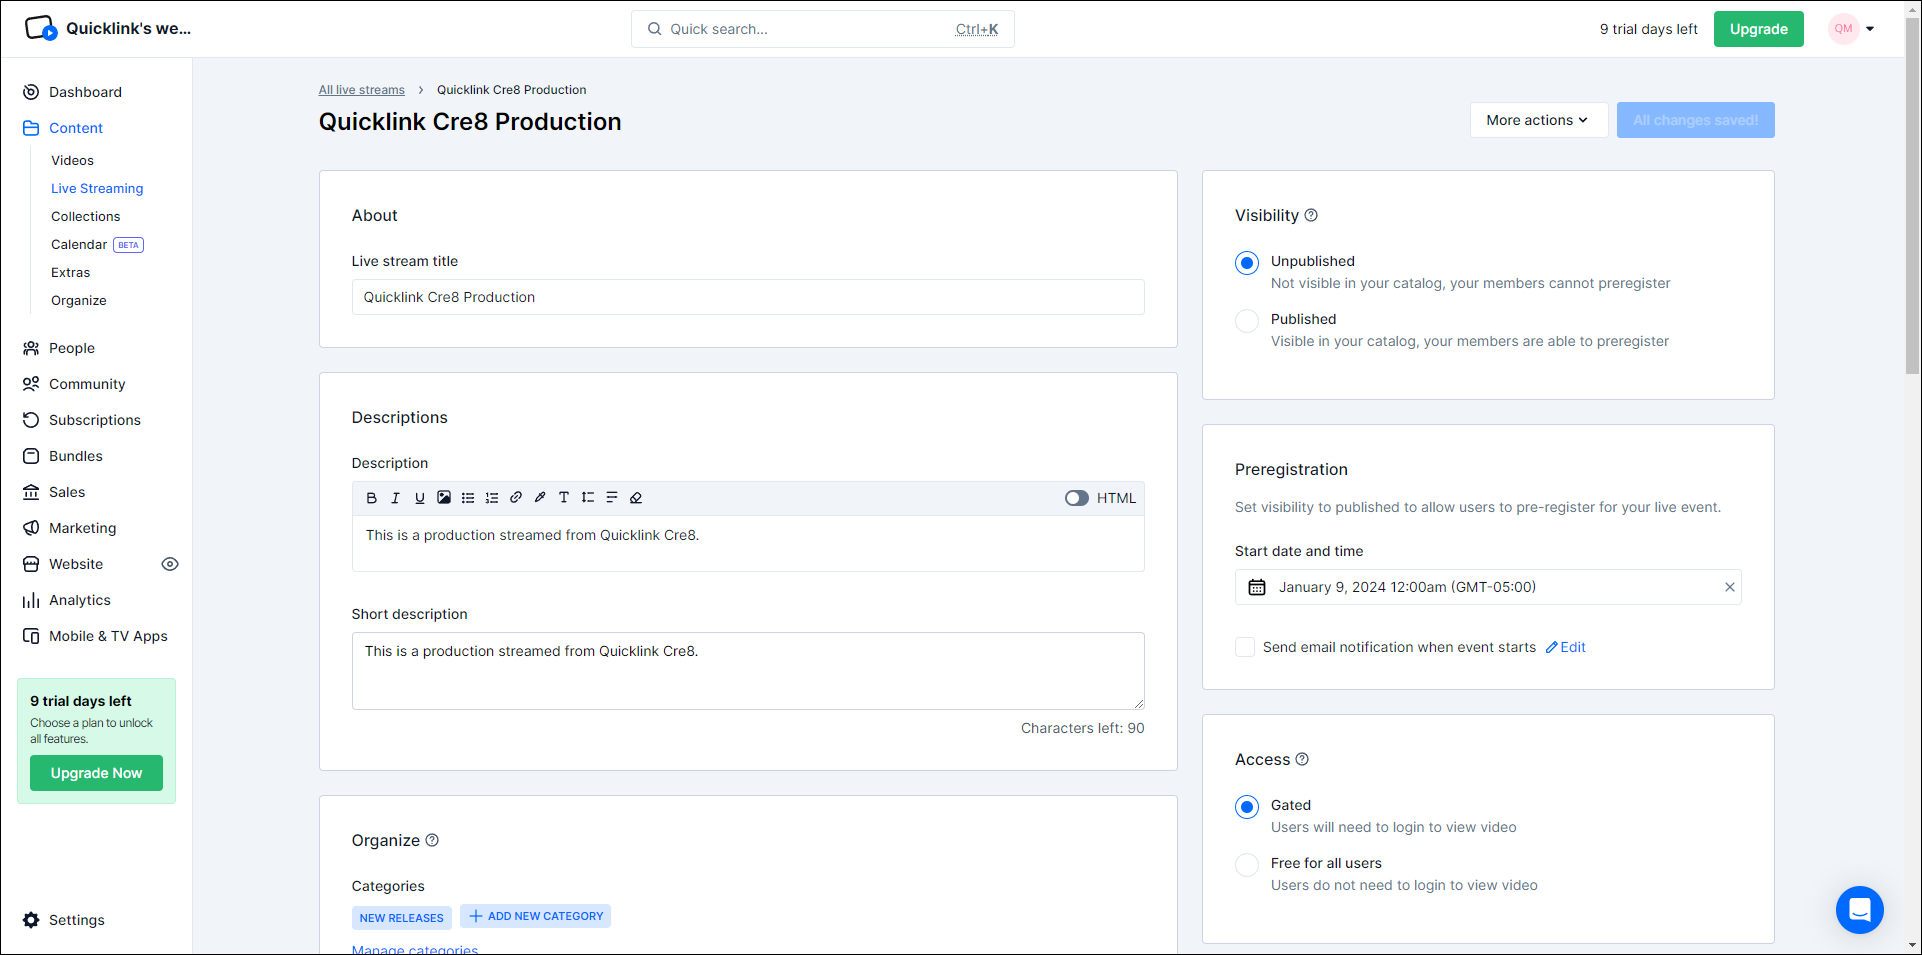
Task: Click the calendar icon in start date field
Action: click(x=1257, y=587)
